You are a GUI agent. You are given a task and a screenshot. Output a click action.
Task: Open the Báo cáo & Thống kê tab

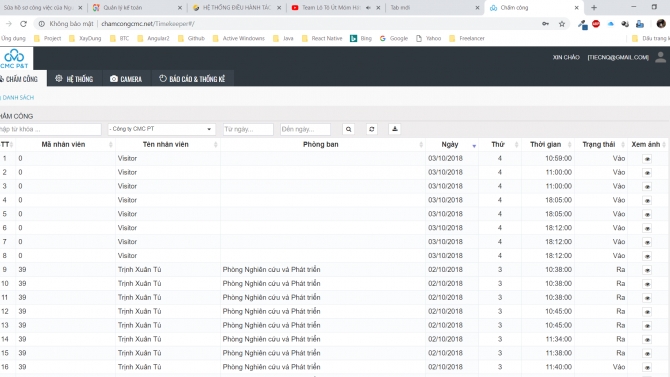(x=192, y=79)
